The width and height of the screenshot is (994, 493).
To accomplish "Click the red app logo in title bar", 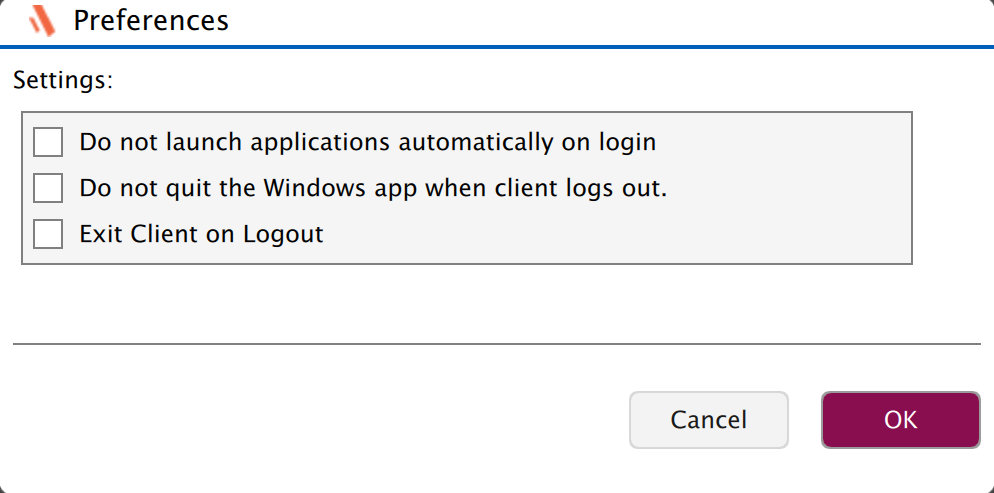I will click(41, 20).
